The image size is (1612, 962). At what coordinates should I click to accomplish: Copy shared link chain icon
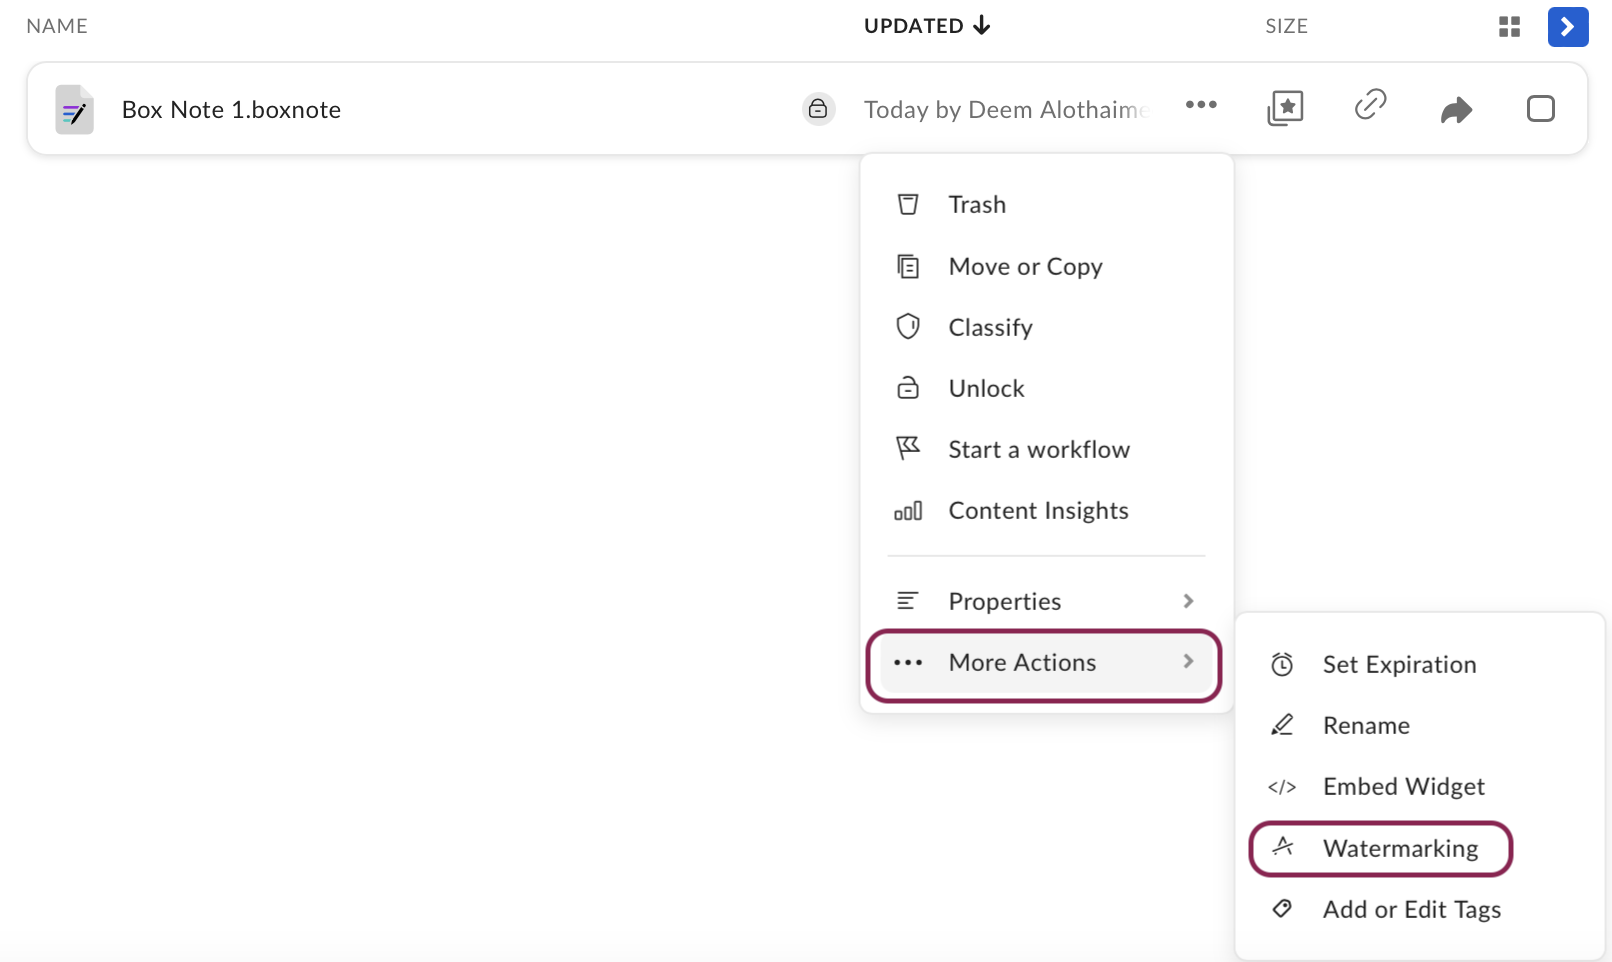1370,105
